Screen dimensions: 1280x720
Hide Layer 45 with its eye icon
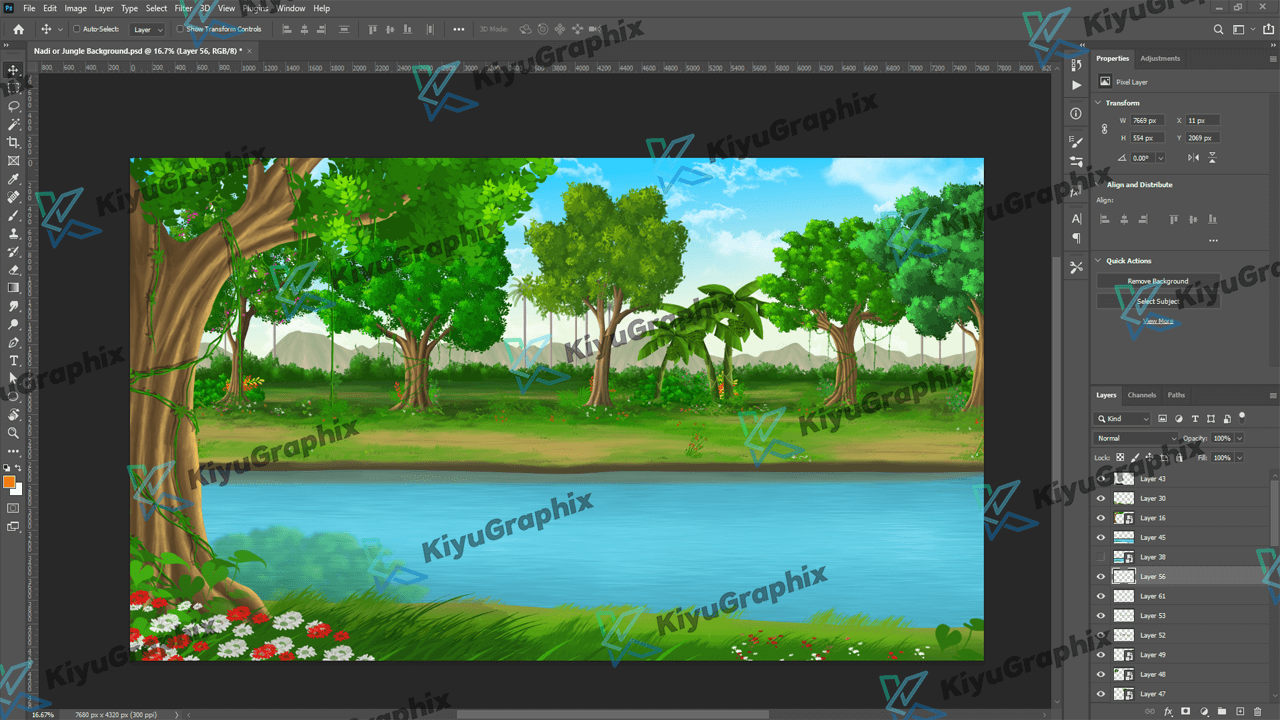1101,537
